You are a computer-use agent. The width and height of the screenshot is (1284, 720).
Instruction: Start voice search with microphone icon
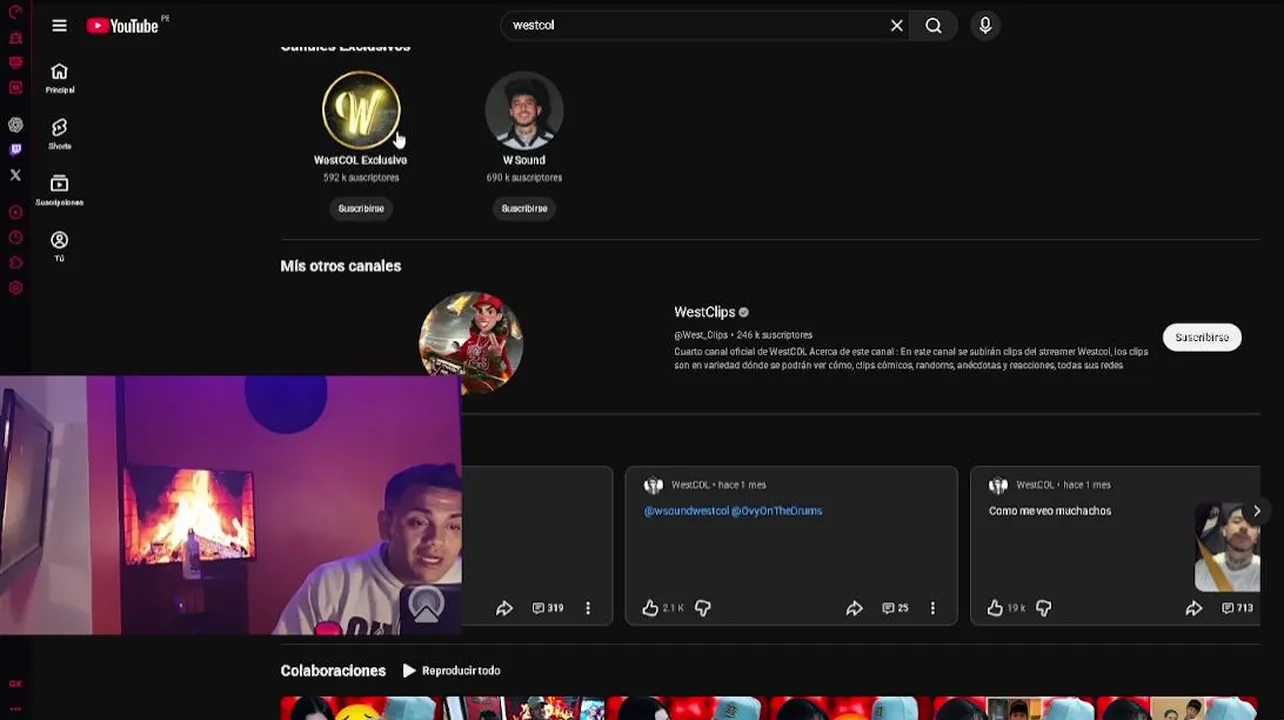click(x=985, y=26)
